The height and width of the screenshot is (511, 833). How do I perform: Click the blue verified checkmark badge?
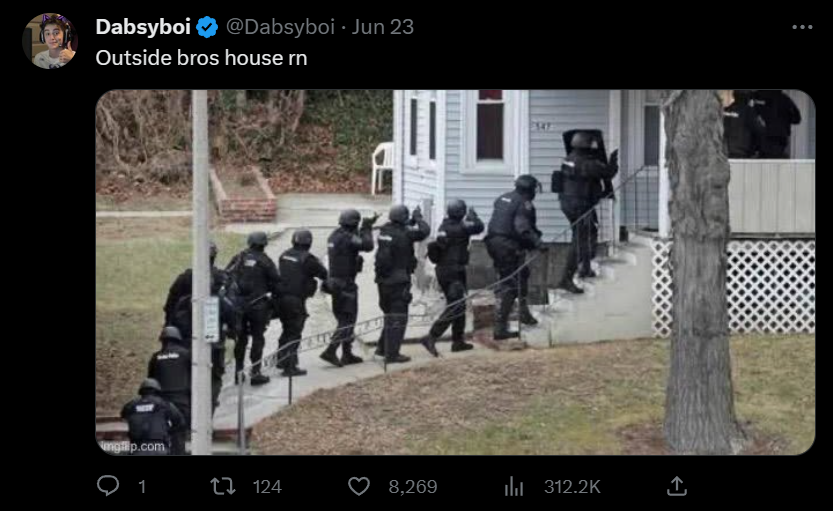tap(207, 27)
